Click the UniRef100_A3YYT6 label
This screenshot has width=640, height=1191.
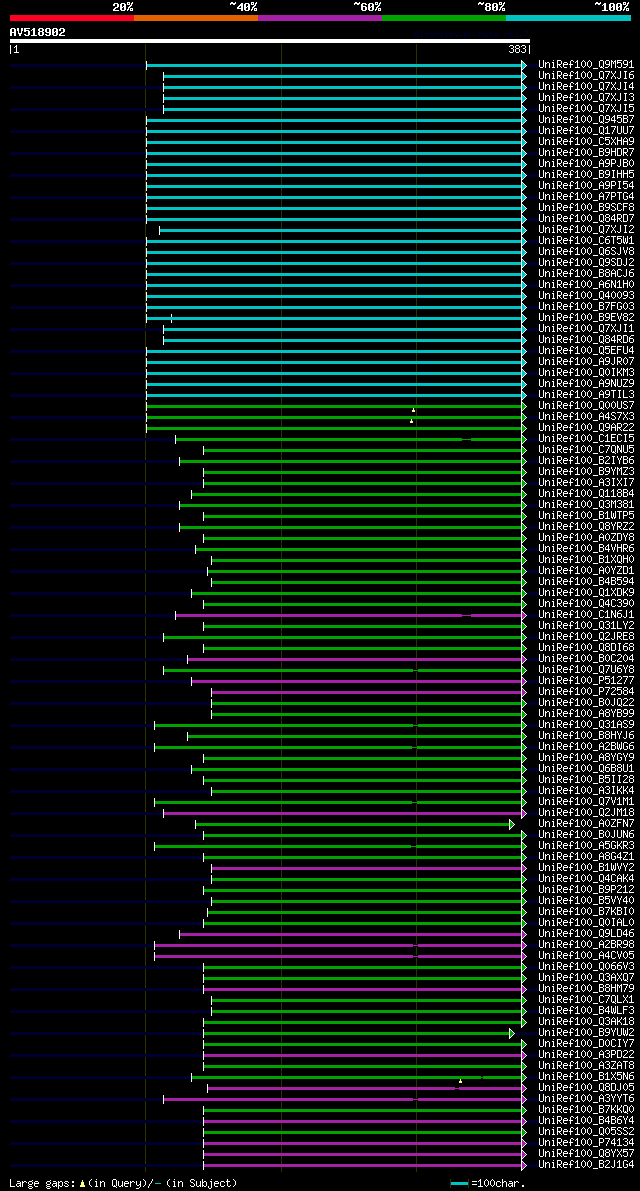(x=585, y=1098)
